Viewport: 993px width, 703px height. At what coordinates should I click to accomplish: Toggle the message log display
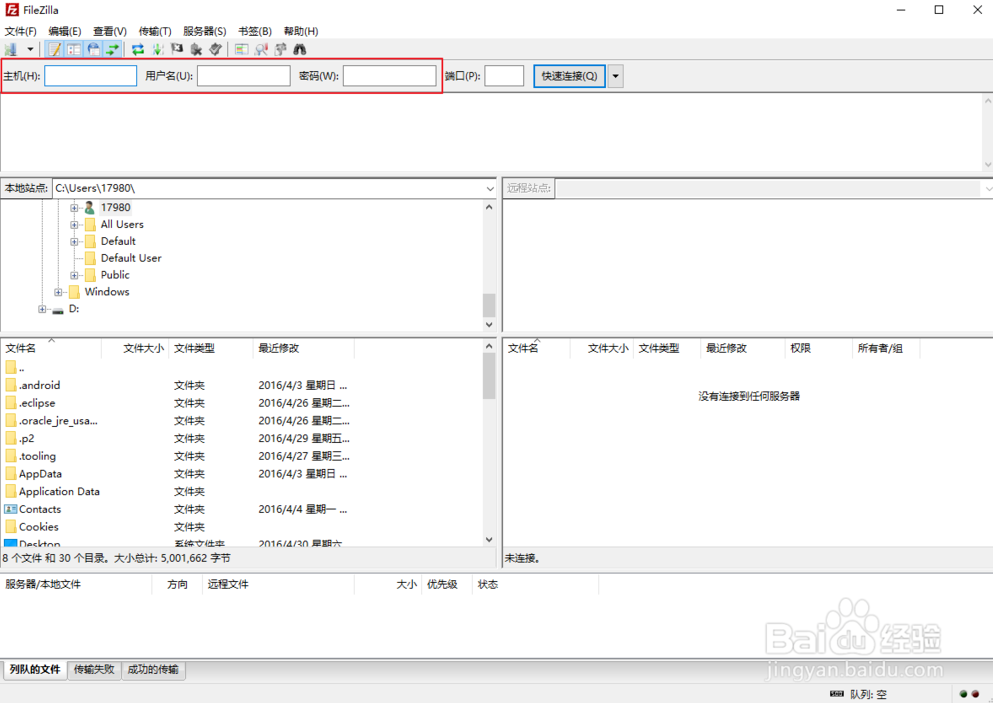point(55,49)
